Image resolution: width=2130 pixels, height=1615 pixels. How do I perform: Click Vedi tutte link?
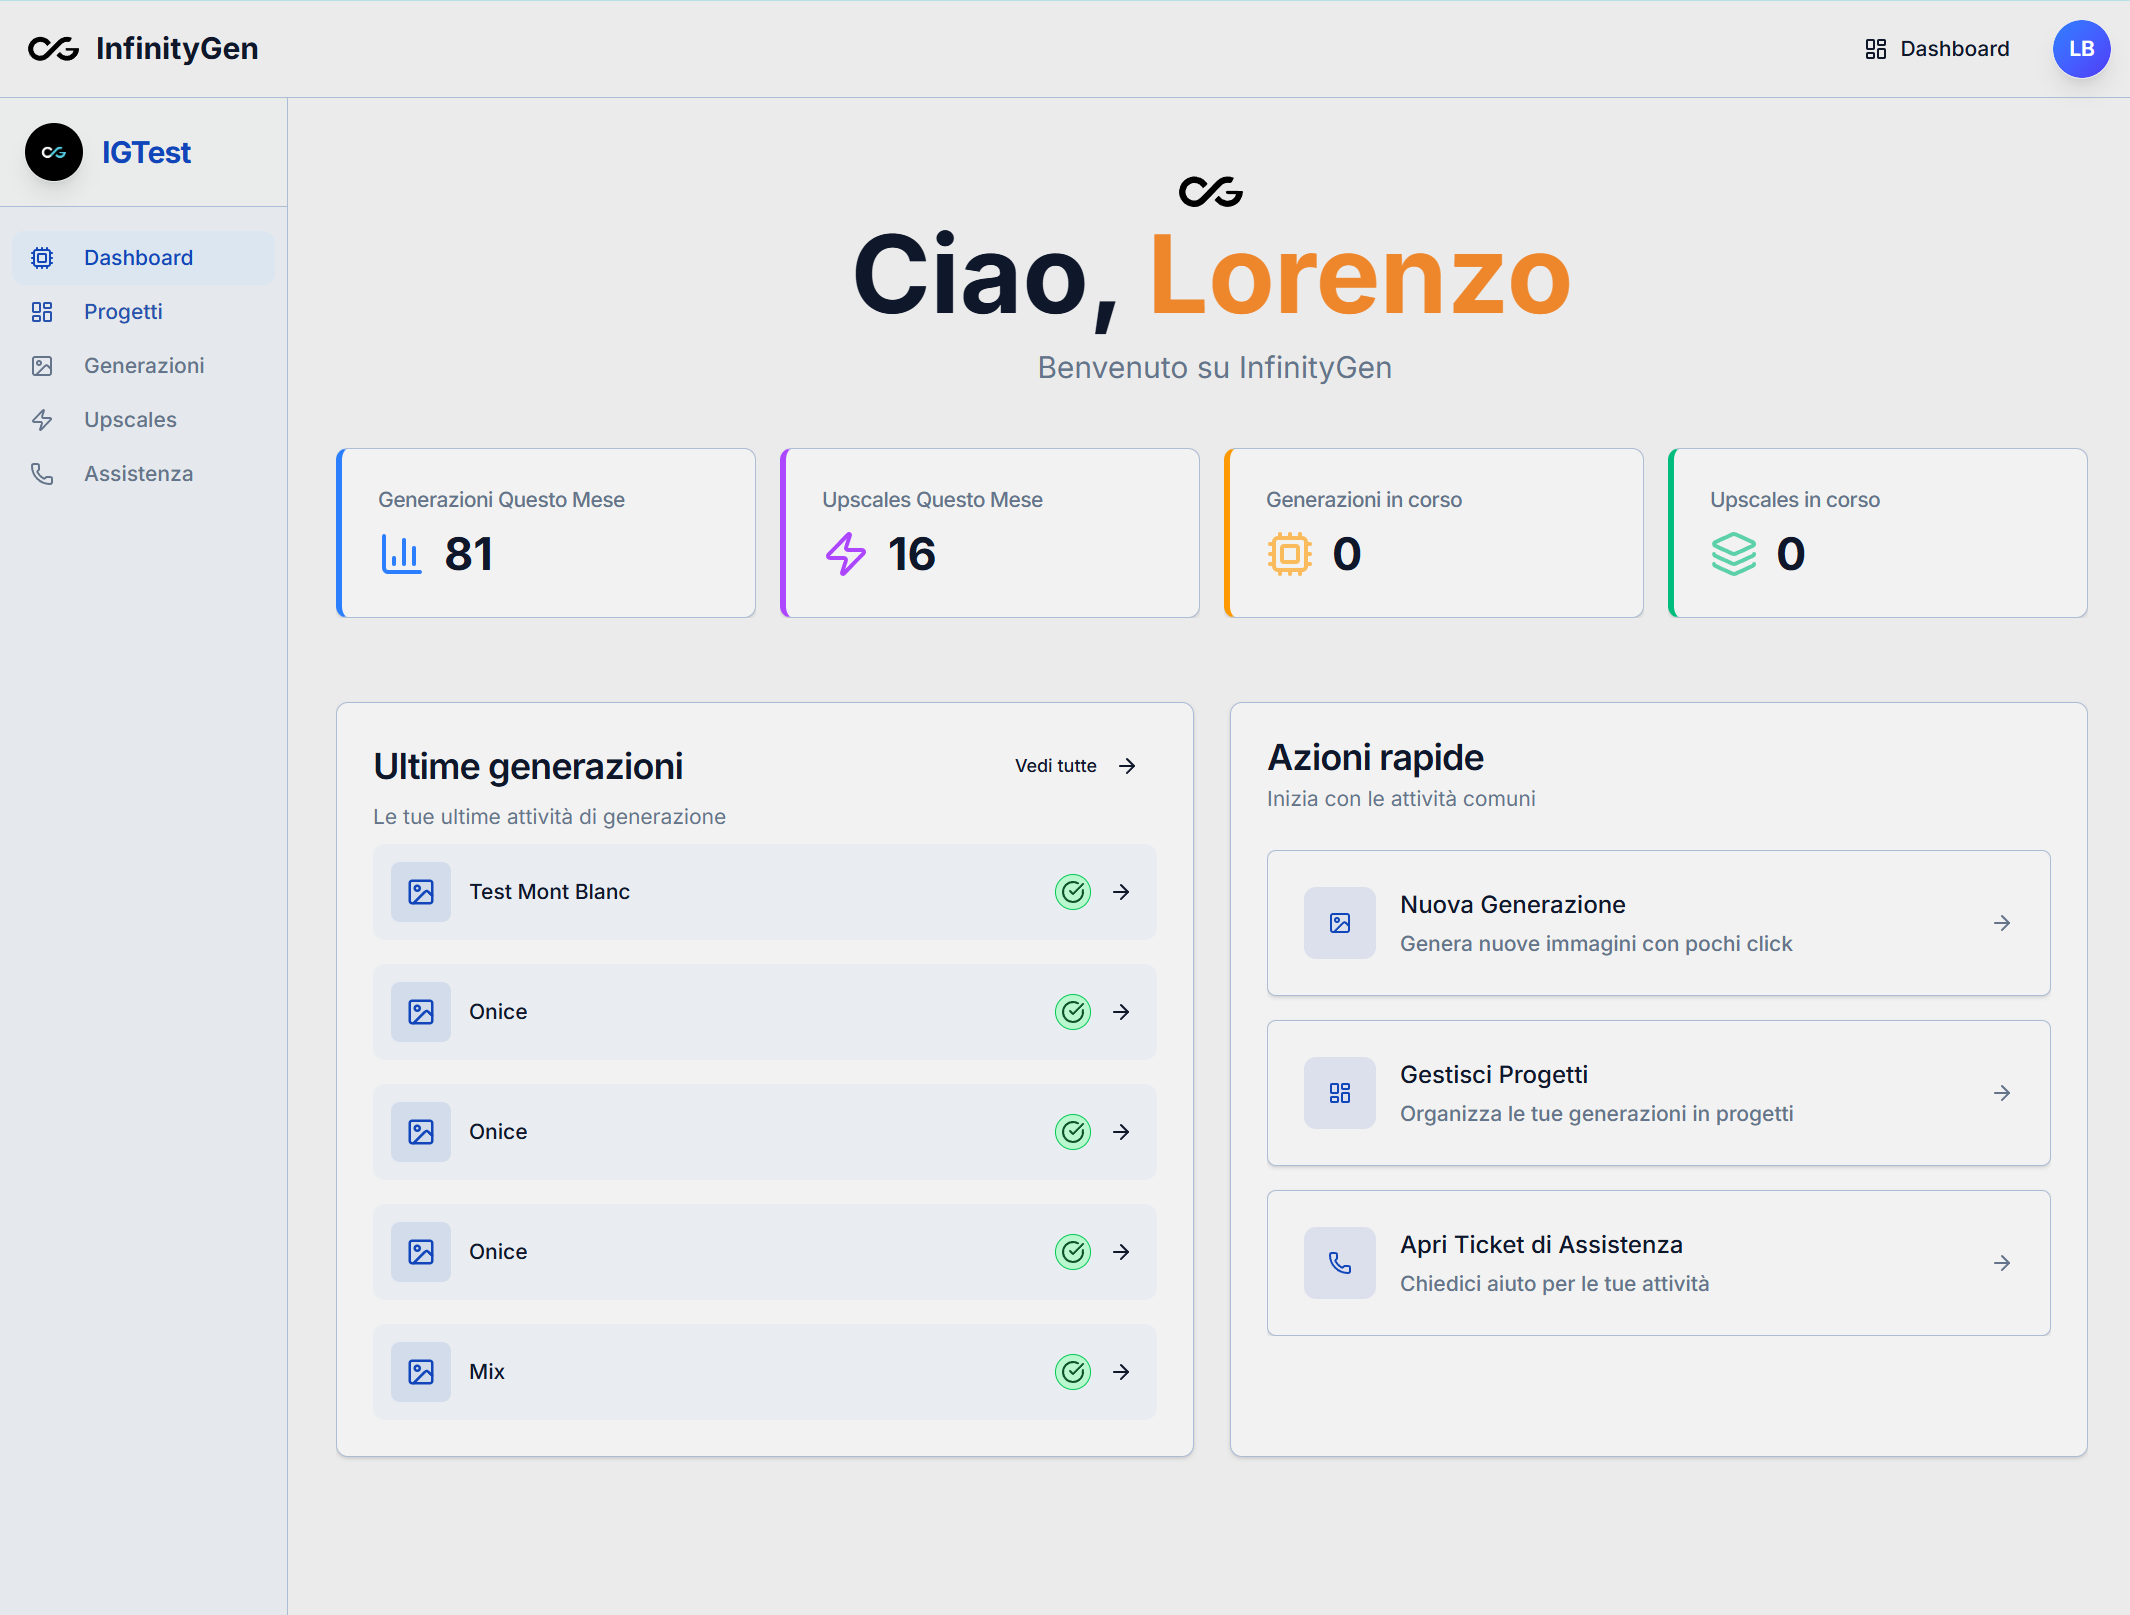(1074, 766)
